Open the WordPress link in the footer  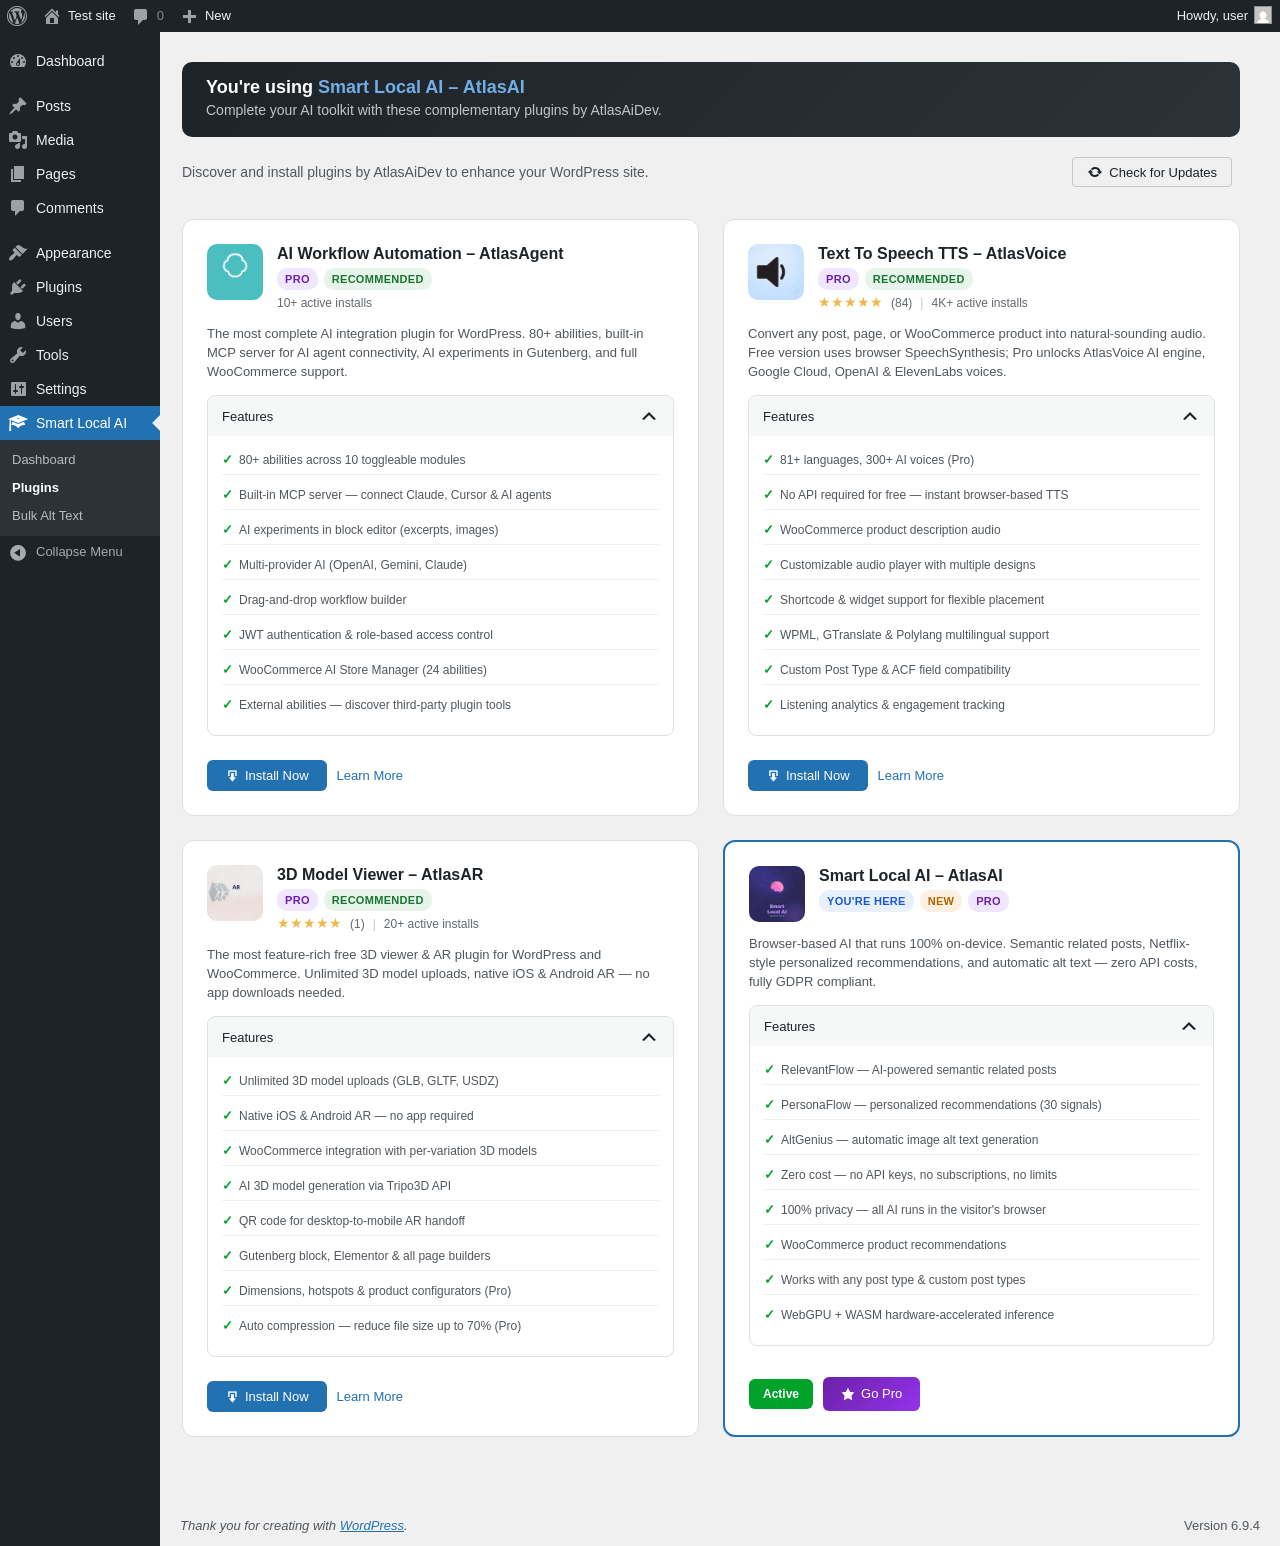click(x=372, y=1526)
